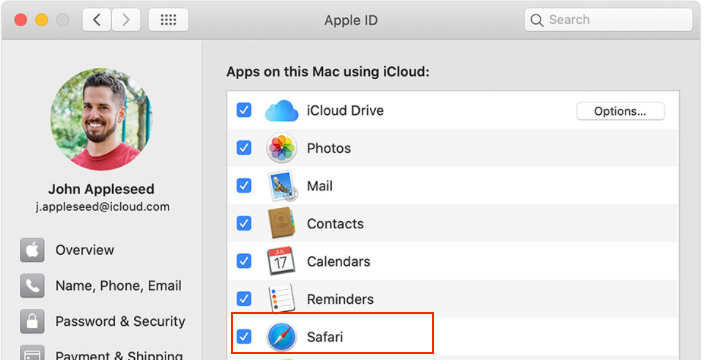The width and height of the screenshot is (710, 360).
Task: Select the Photos label
Action: (x=329, y=148)
